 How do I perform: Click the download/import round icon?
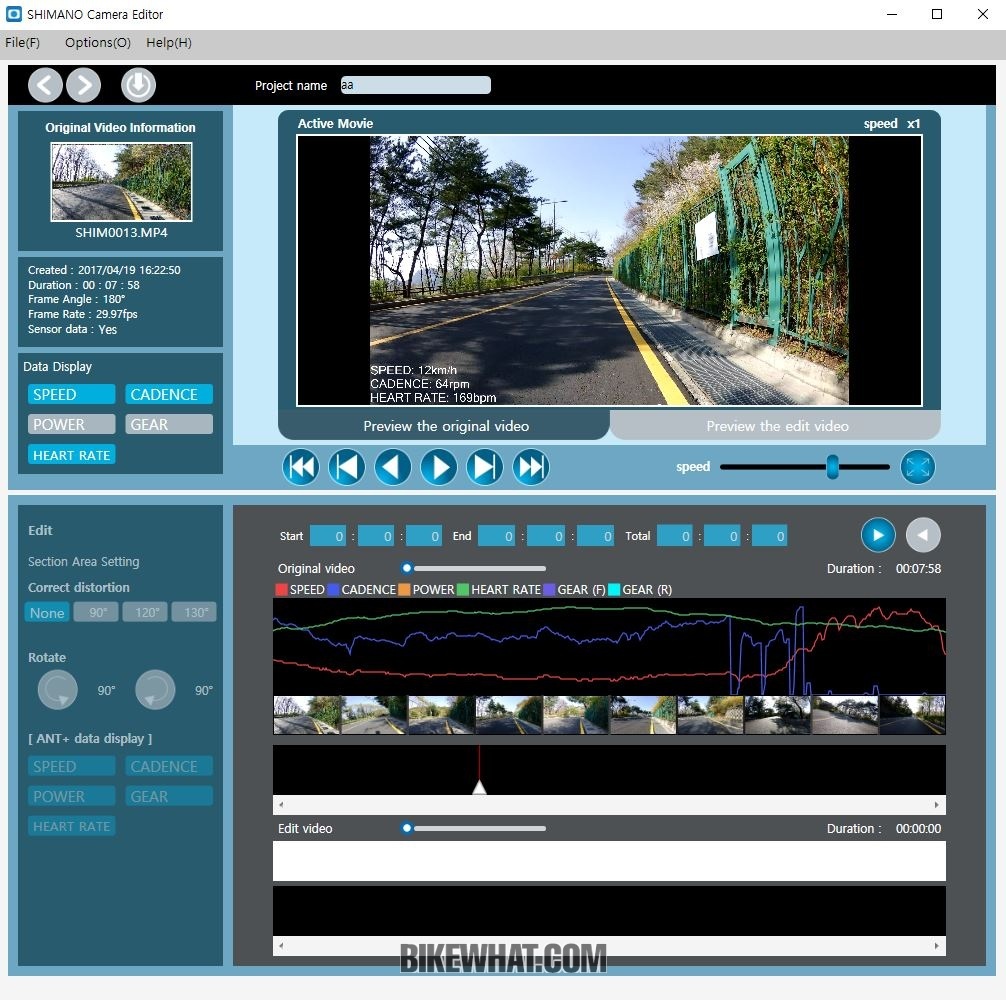click(x=139, y=85)
